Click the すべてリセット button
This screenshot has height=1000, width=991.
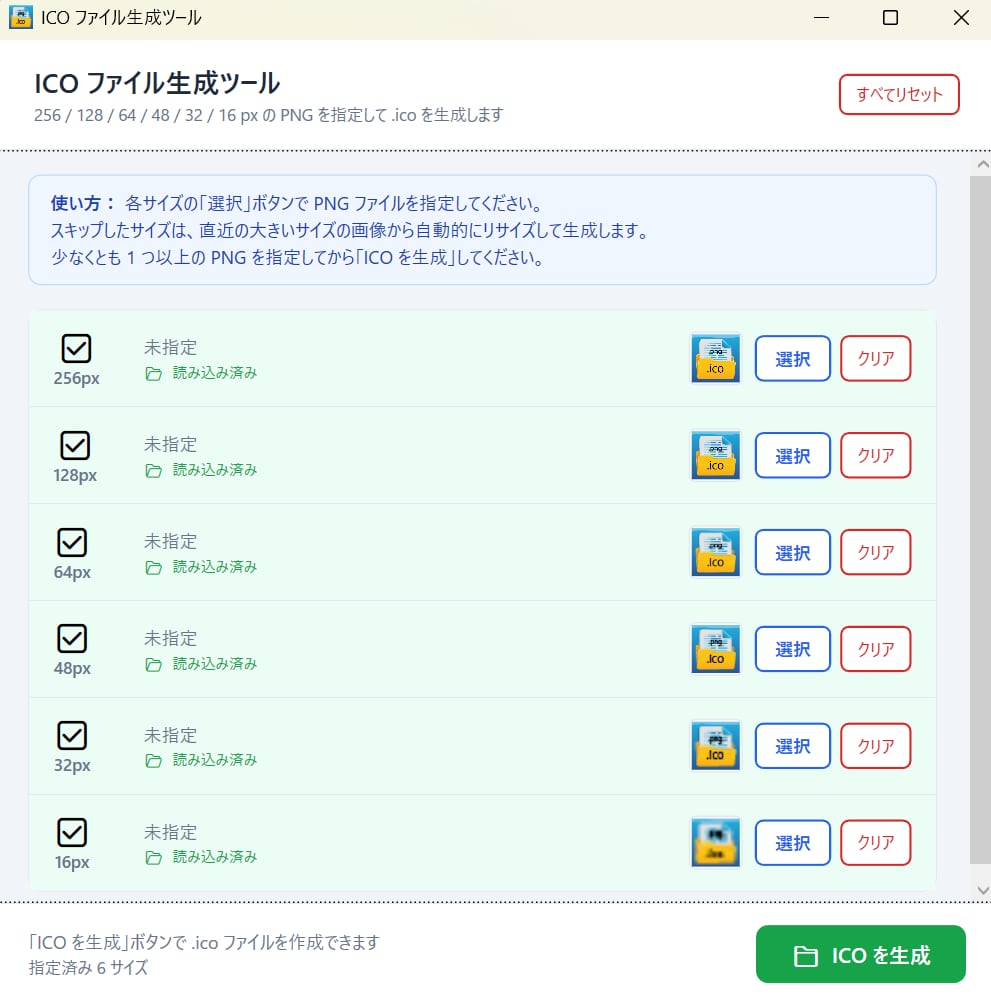coord(898,95)
